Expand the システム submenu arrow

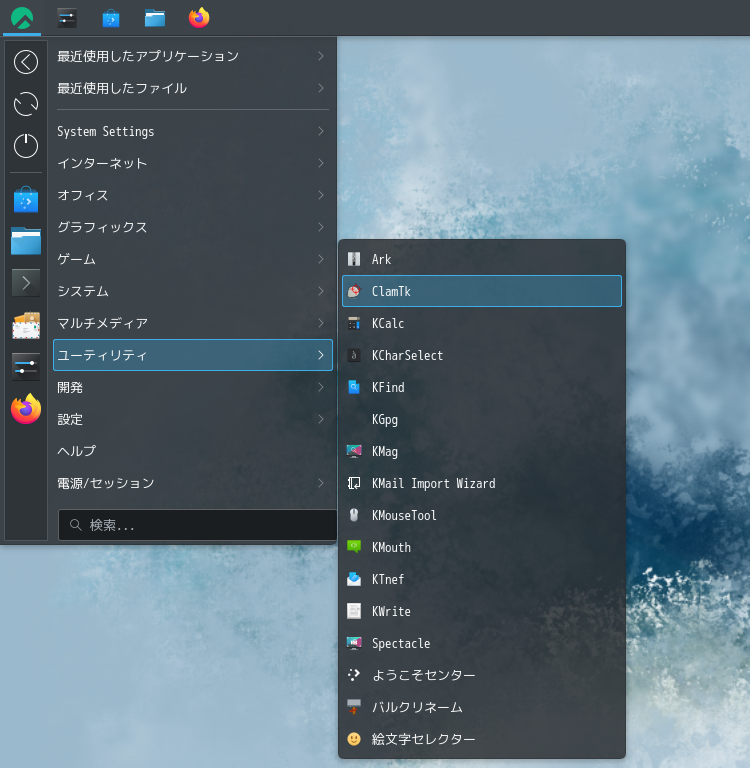pyautogui.click(x=321, y=291)
